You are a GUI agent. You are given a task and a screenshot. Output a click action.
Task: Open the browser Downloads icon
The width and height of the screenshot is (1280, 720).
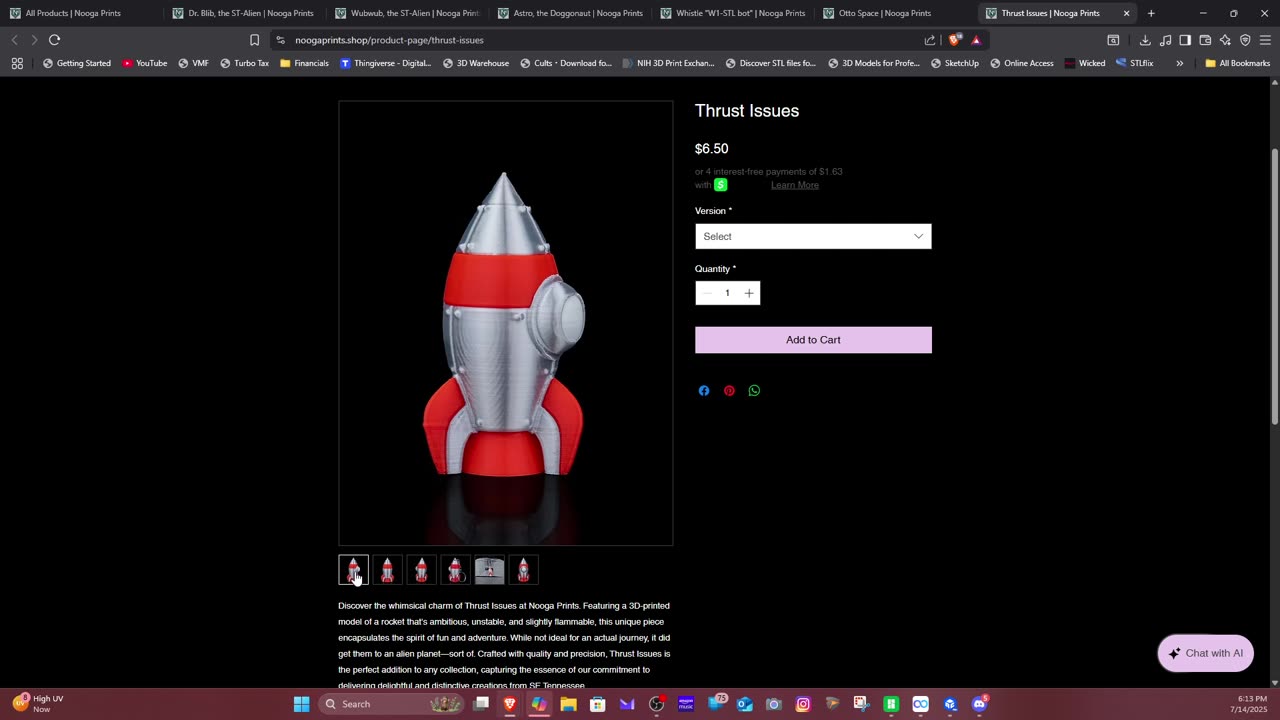point(1145,40)
